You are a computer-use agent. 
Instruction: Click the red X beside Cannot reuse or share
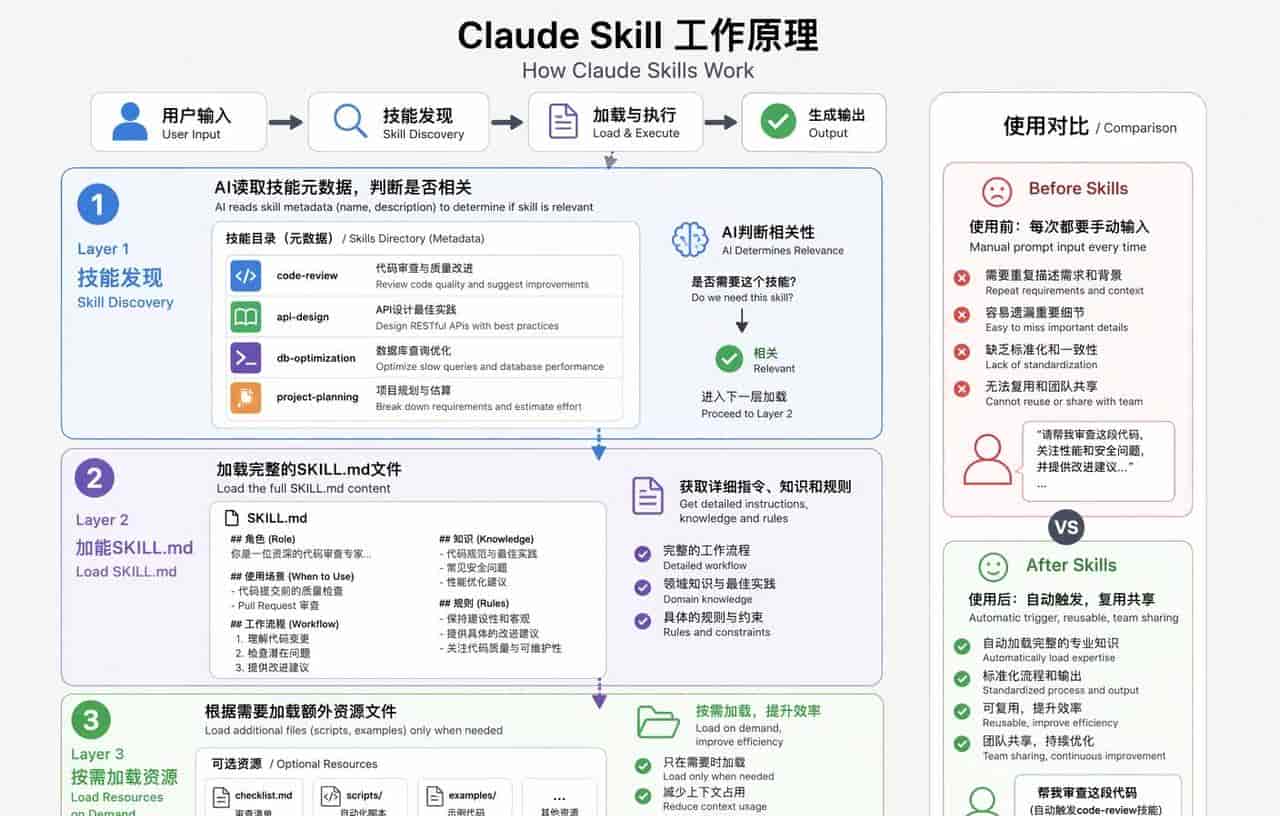tap(962, 389)
